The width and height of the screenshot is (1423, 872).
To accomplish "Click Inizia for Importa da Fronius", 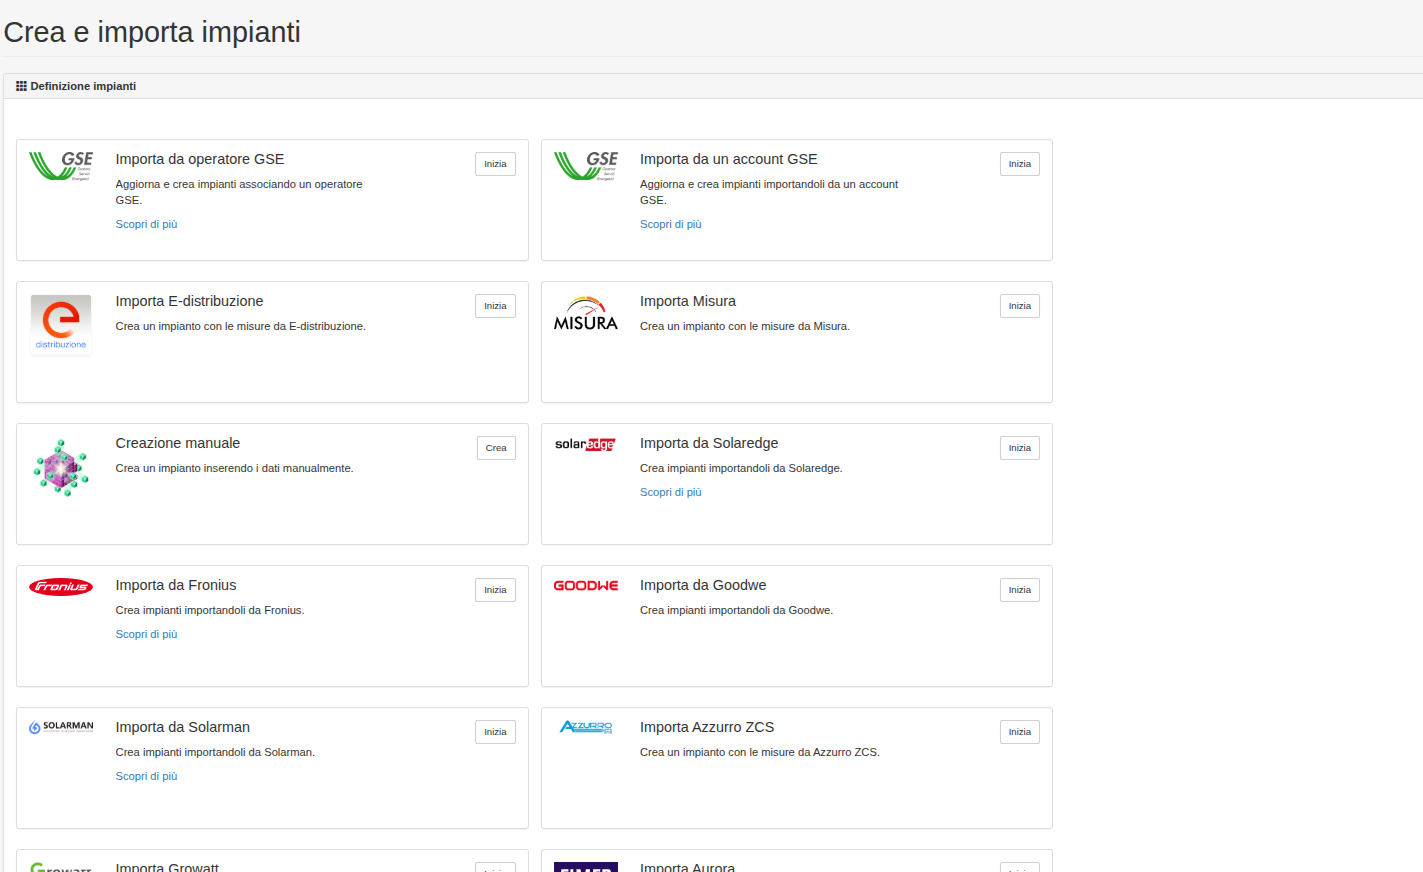I will [495, 590].
